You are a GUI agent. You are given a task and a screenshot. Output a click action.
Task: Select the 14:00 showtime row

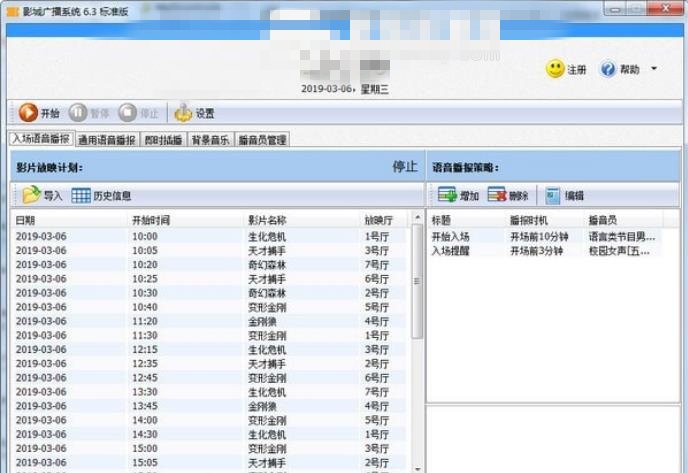(x=210, y=420)
